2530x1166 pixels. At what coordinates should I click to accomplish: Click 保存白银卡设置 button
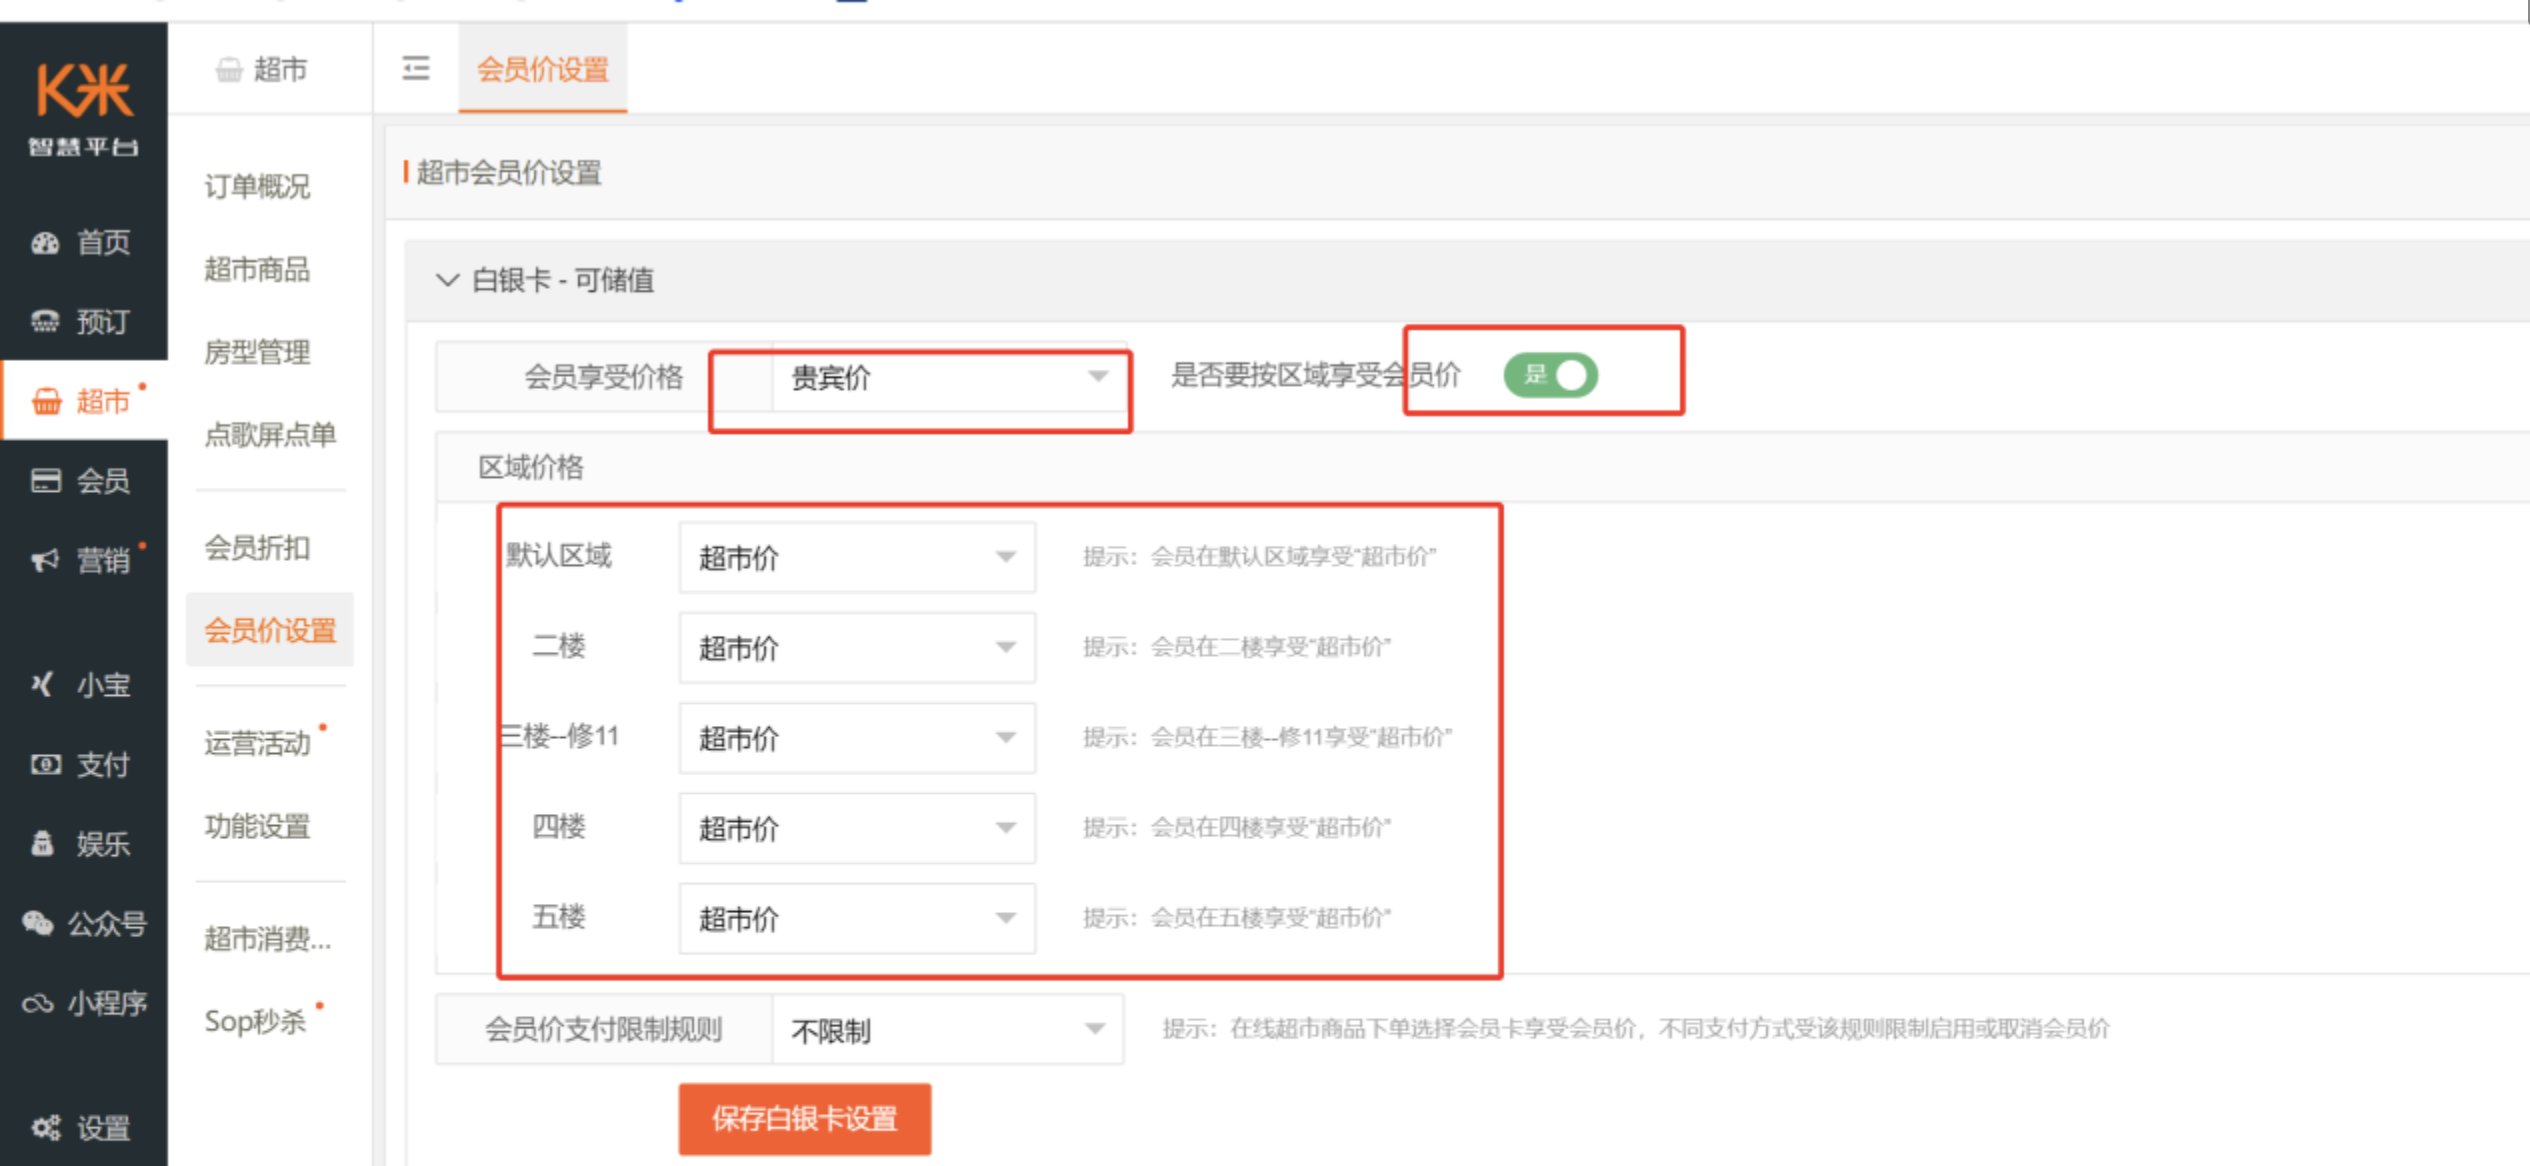point(805,1119)
